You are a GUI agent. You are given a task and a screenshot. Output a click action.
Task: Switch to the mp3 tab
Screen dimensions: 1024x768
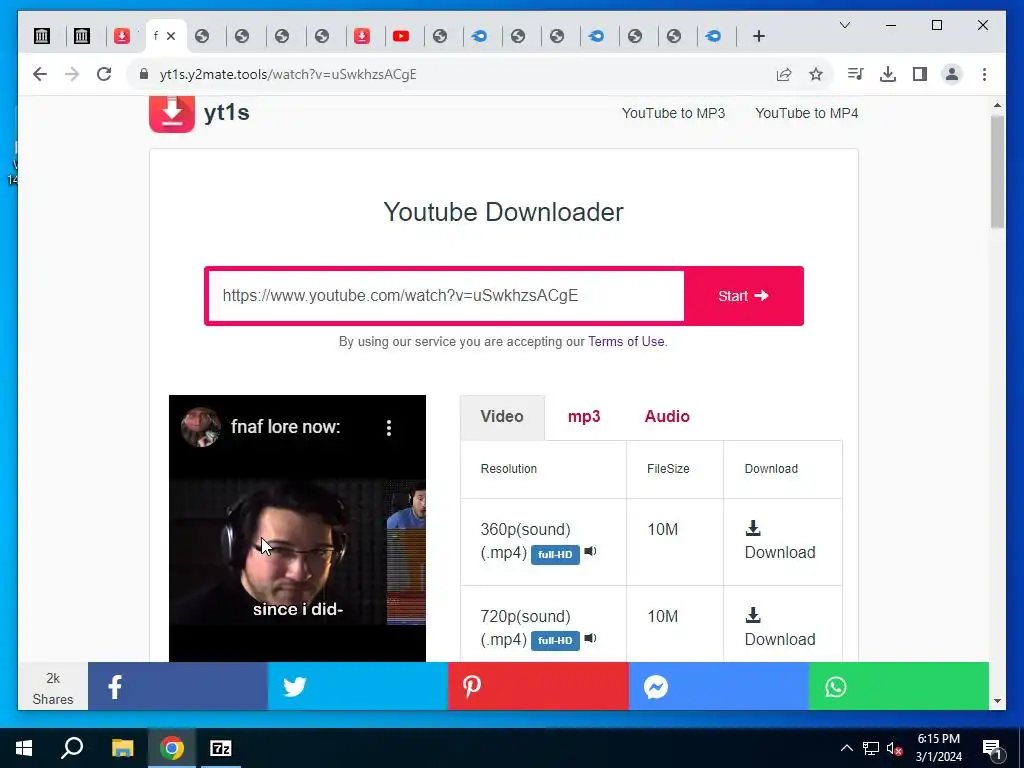tap(584, 417)
